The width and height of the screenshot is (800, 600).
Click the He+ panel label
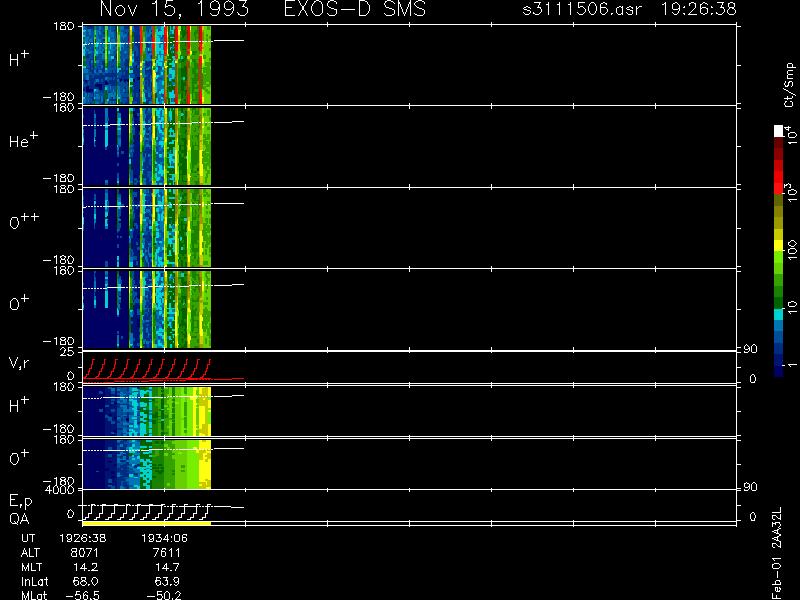(23, 140)
